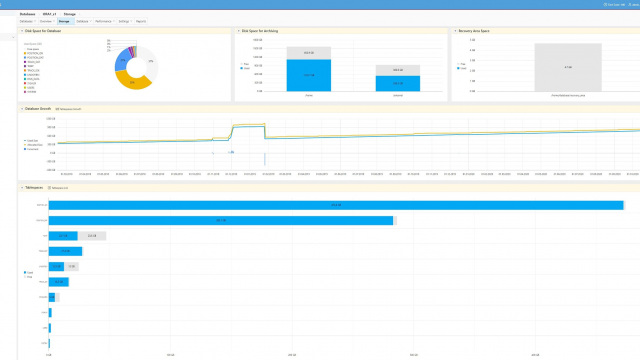640x360 pixels.
Task: Open the Reports tab
Action: point(141,21)
